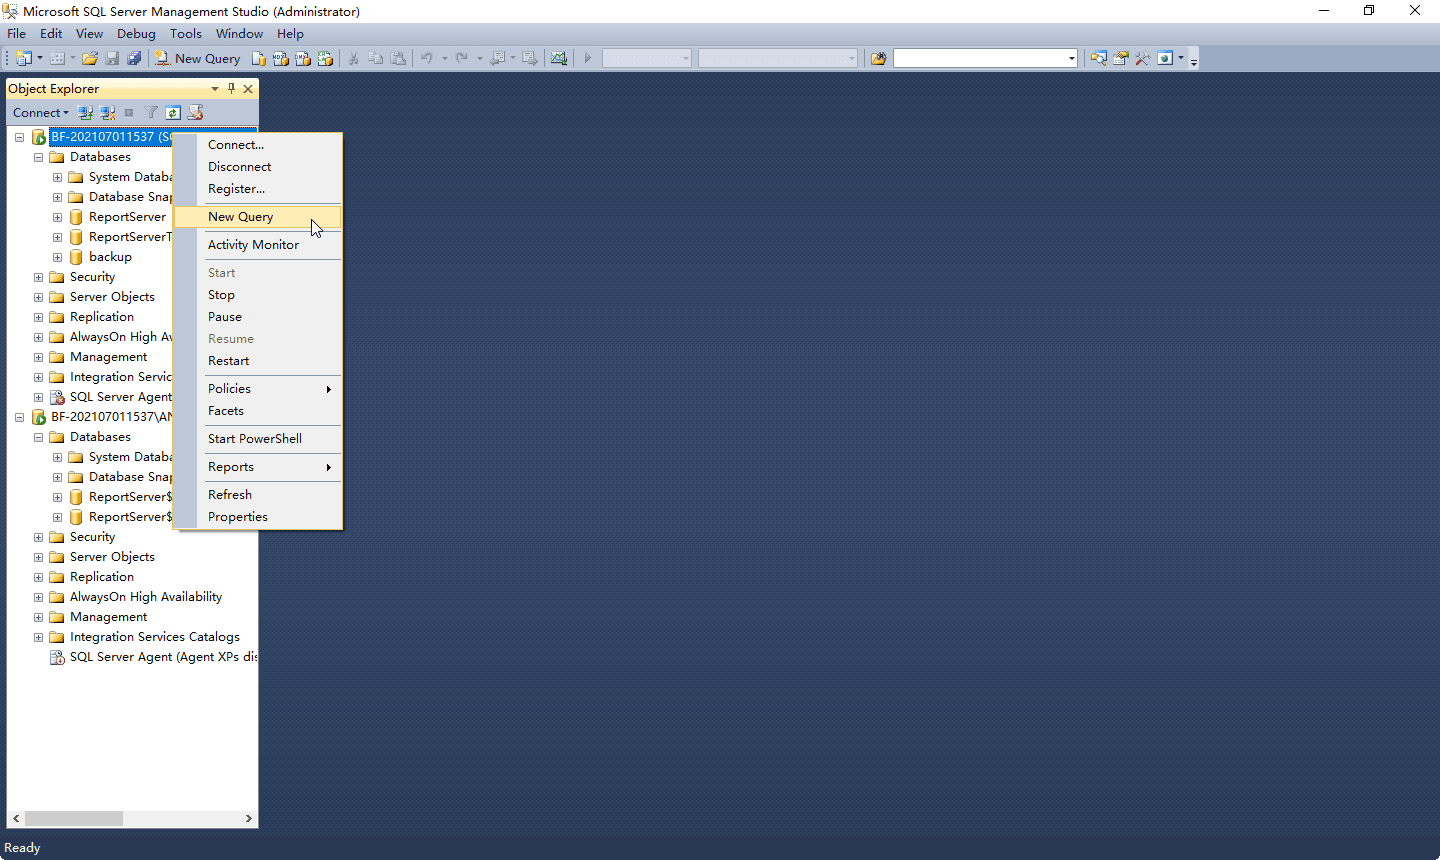1440x860 pixels.
Task: Click the New Project toolbar icon
Action: 23,58
